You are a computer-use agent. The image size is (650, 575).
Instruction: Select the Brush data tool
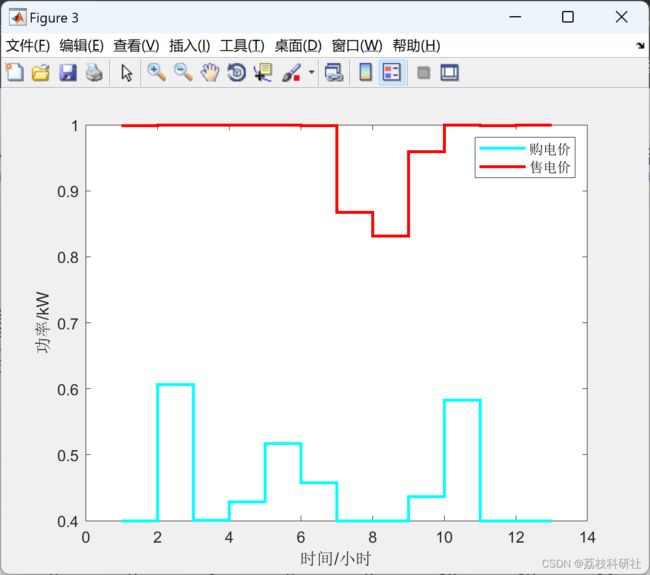point(291,73)
